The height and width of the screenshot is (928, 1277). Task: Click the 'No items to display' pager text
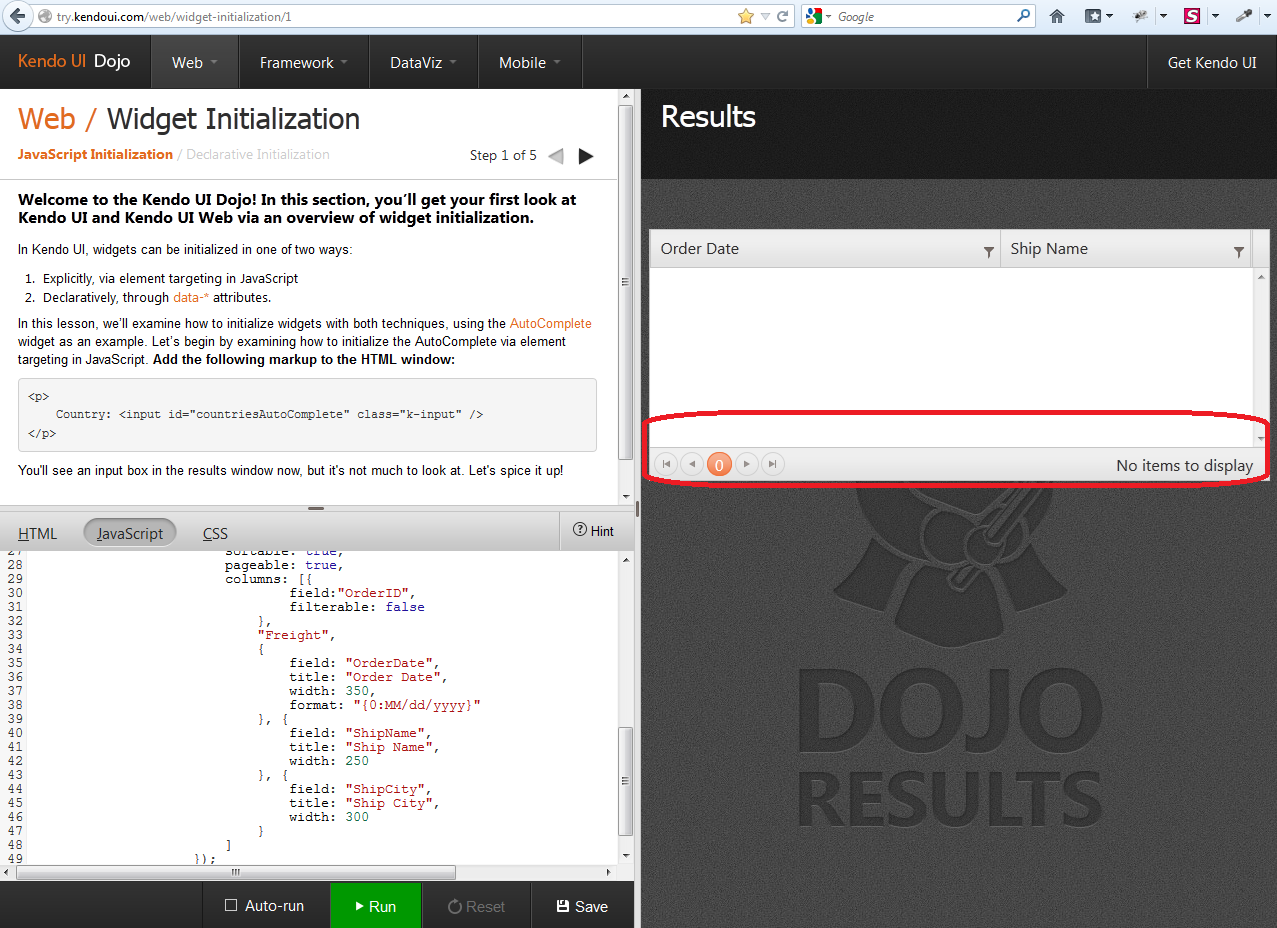pos(1184,466)
